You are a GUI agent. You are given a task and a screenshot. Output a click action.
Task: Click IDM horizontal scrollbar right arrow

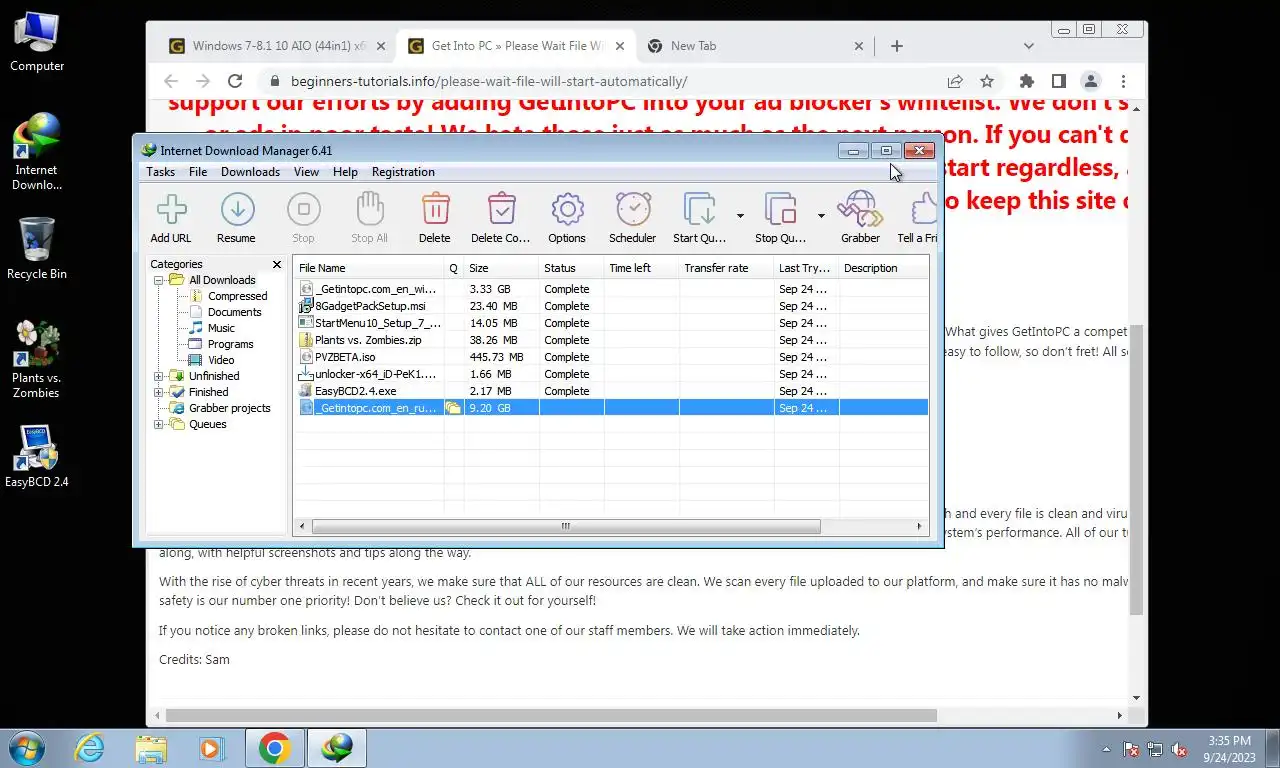(919, 527)
